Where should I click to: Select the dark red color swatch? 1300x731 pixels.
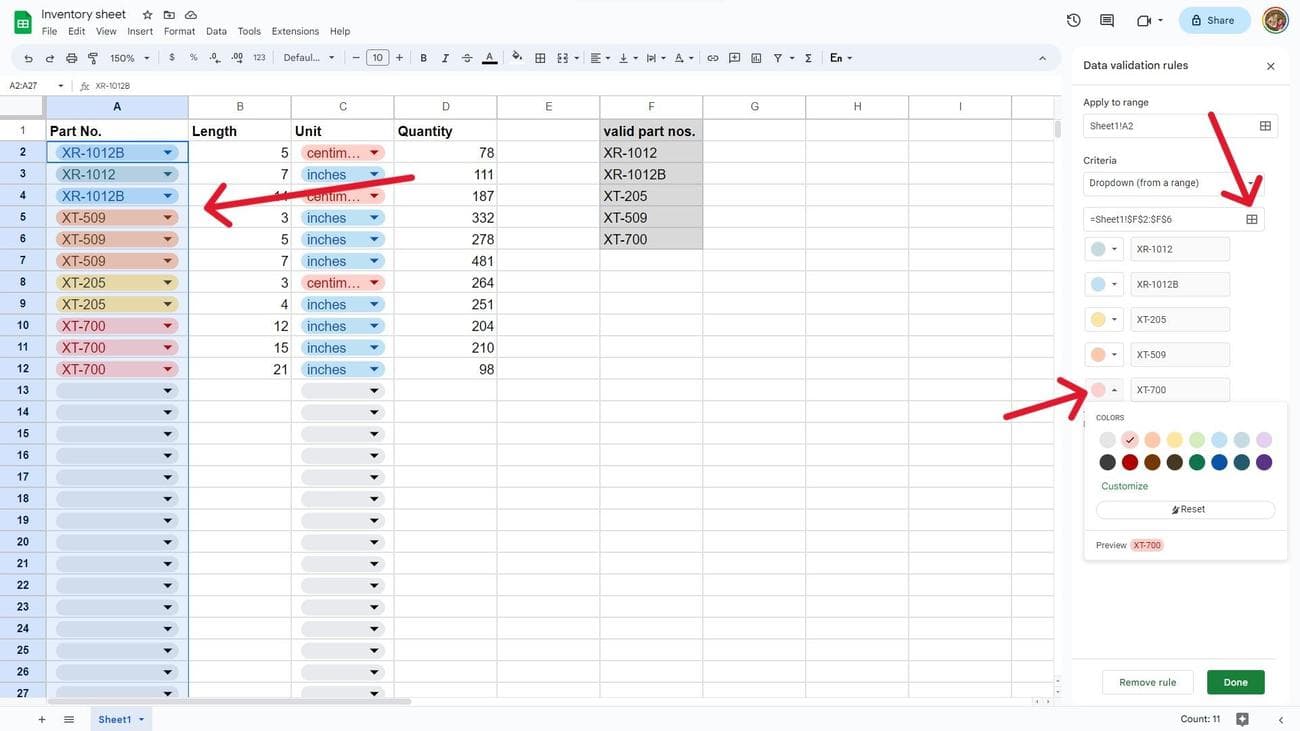click(1129, 462)
